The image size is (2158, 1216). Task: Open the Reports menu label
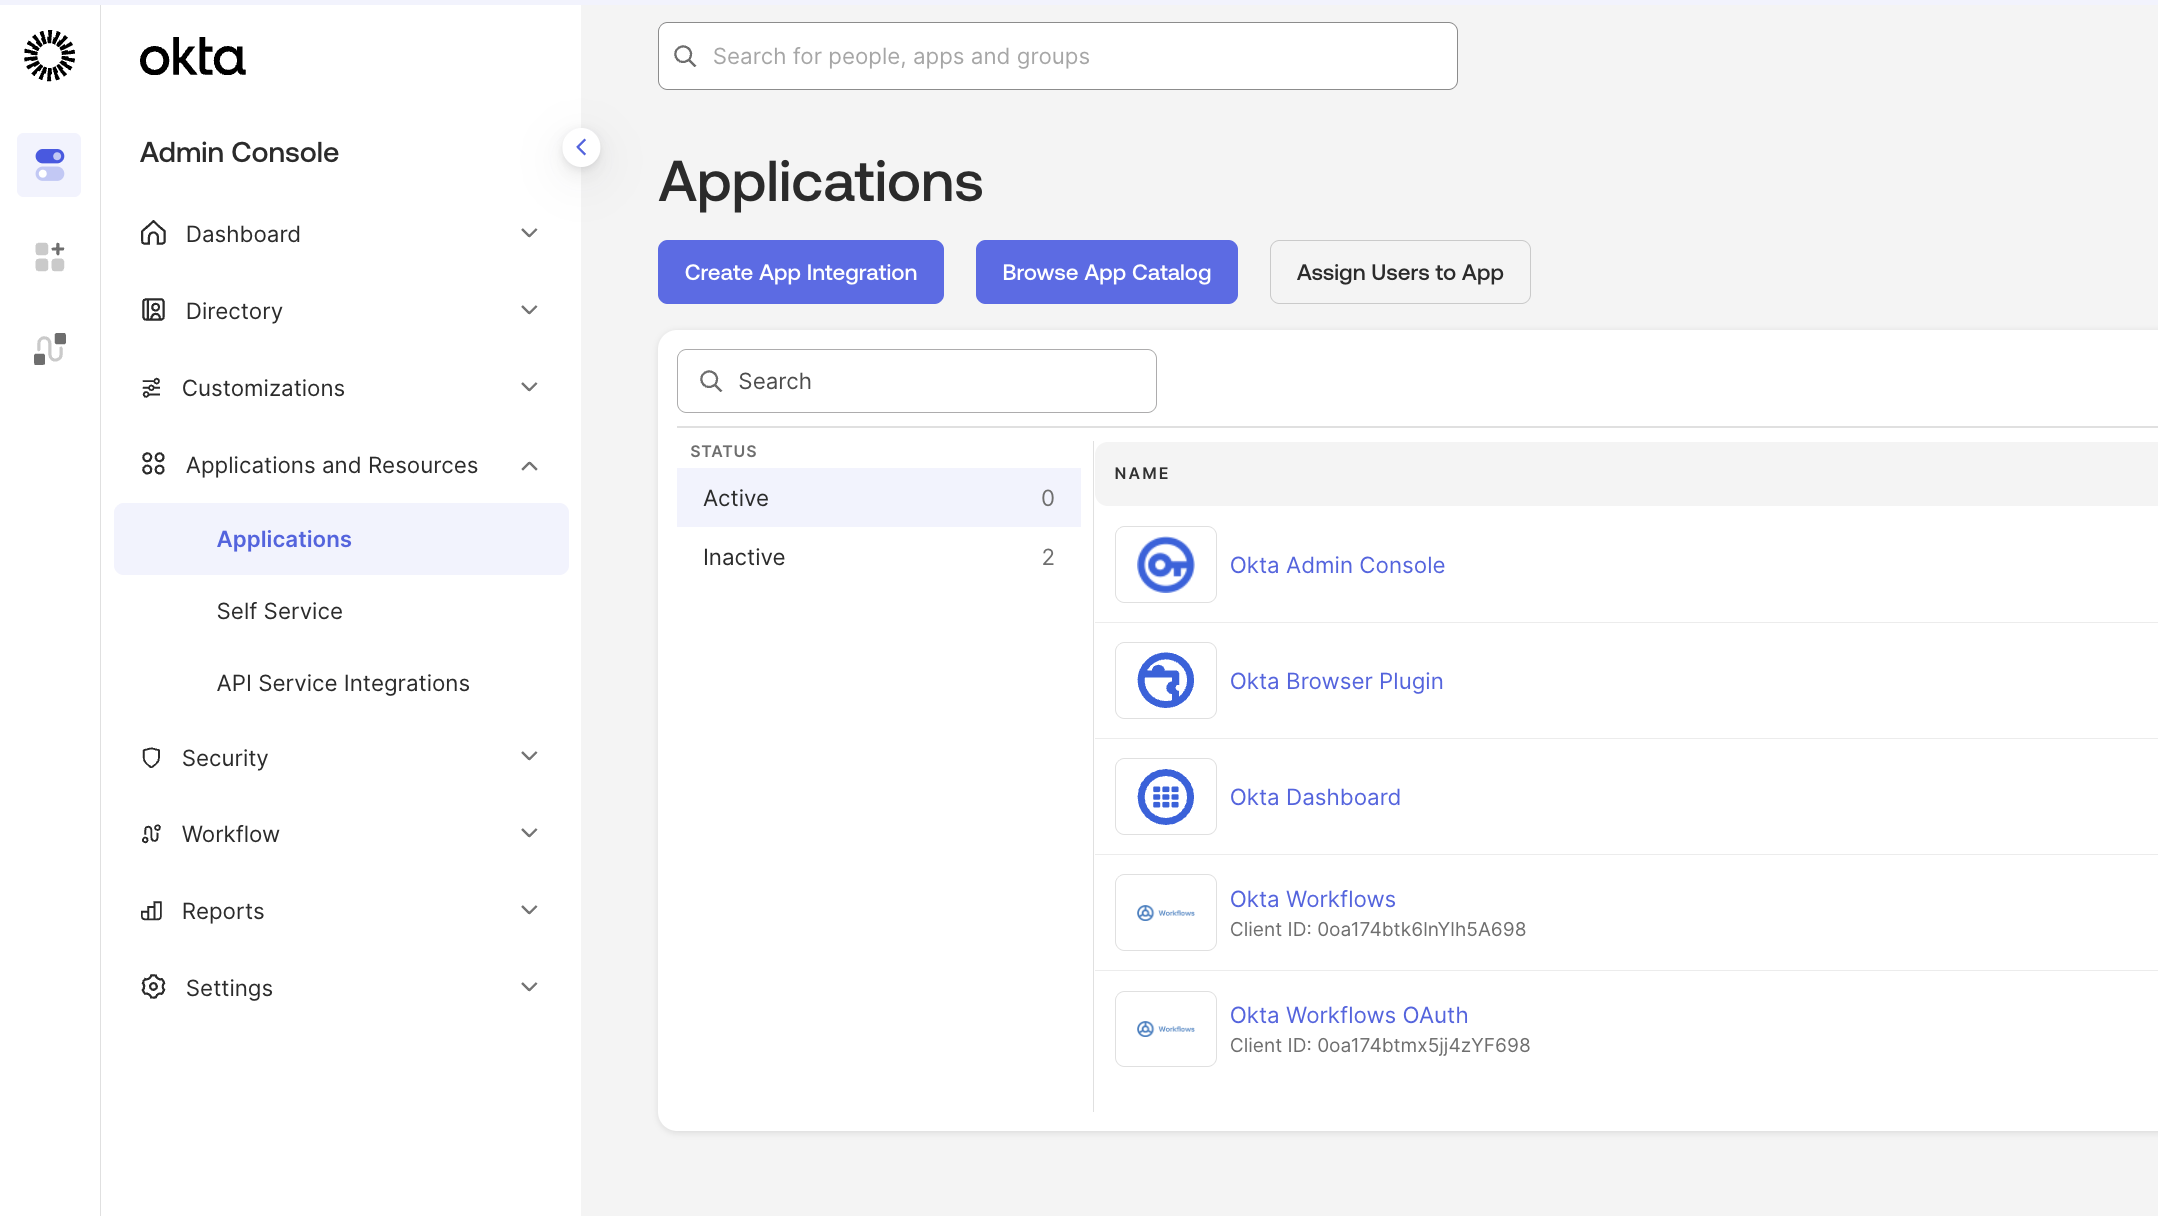pyautogui.click(x=223, y=911)
